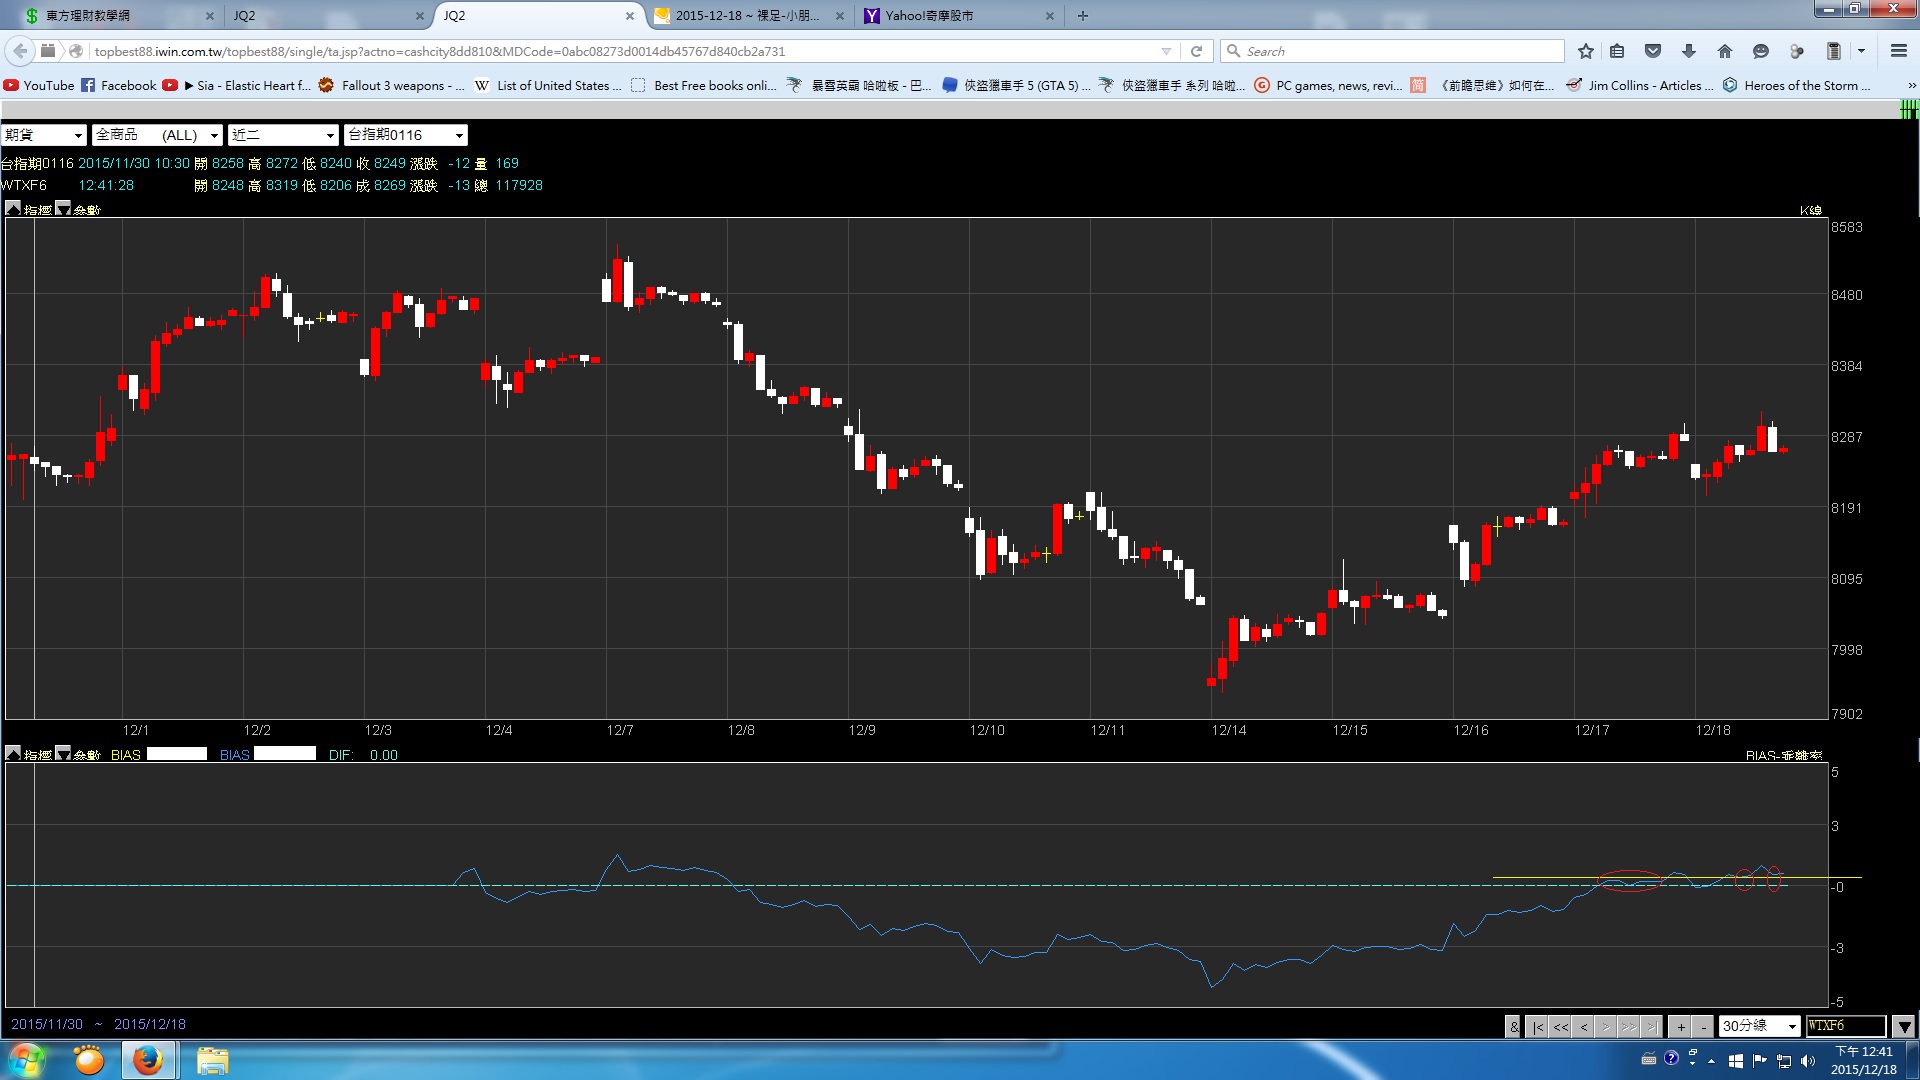Image resolution: width=1920 pixels, height=1080 pixels.
Task: Open the volume speaker tray icon
Action: click(x=1807, y=1060)
